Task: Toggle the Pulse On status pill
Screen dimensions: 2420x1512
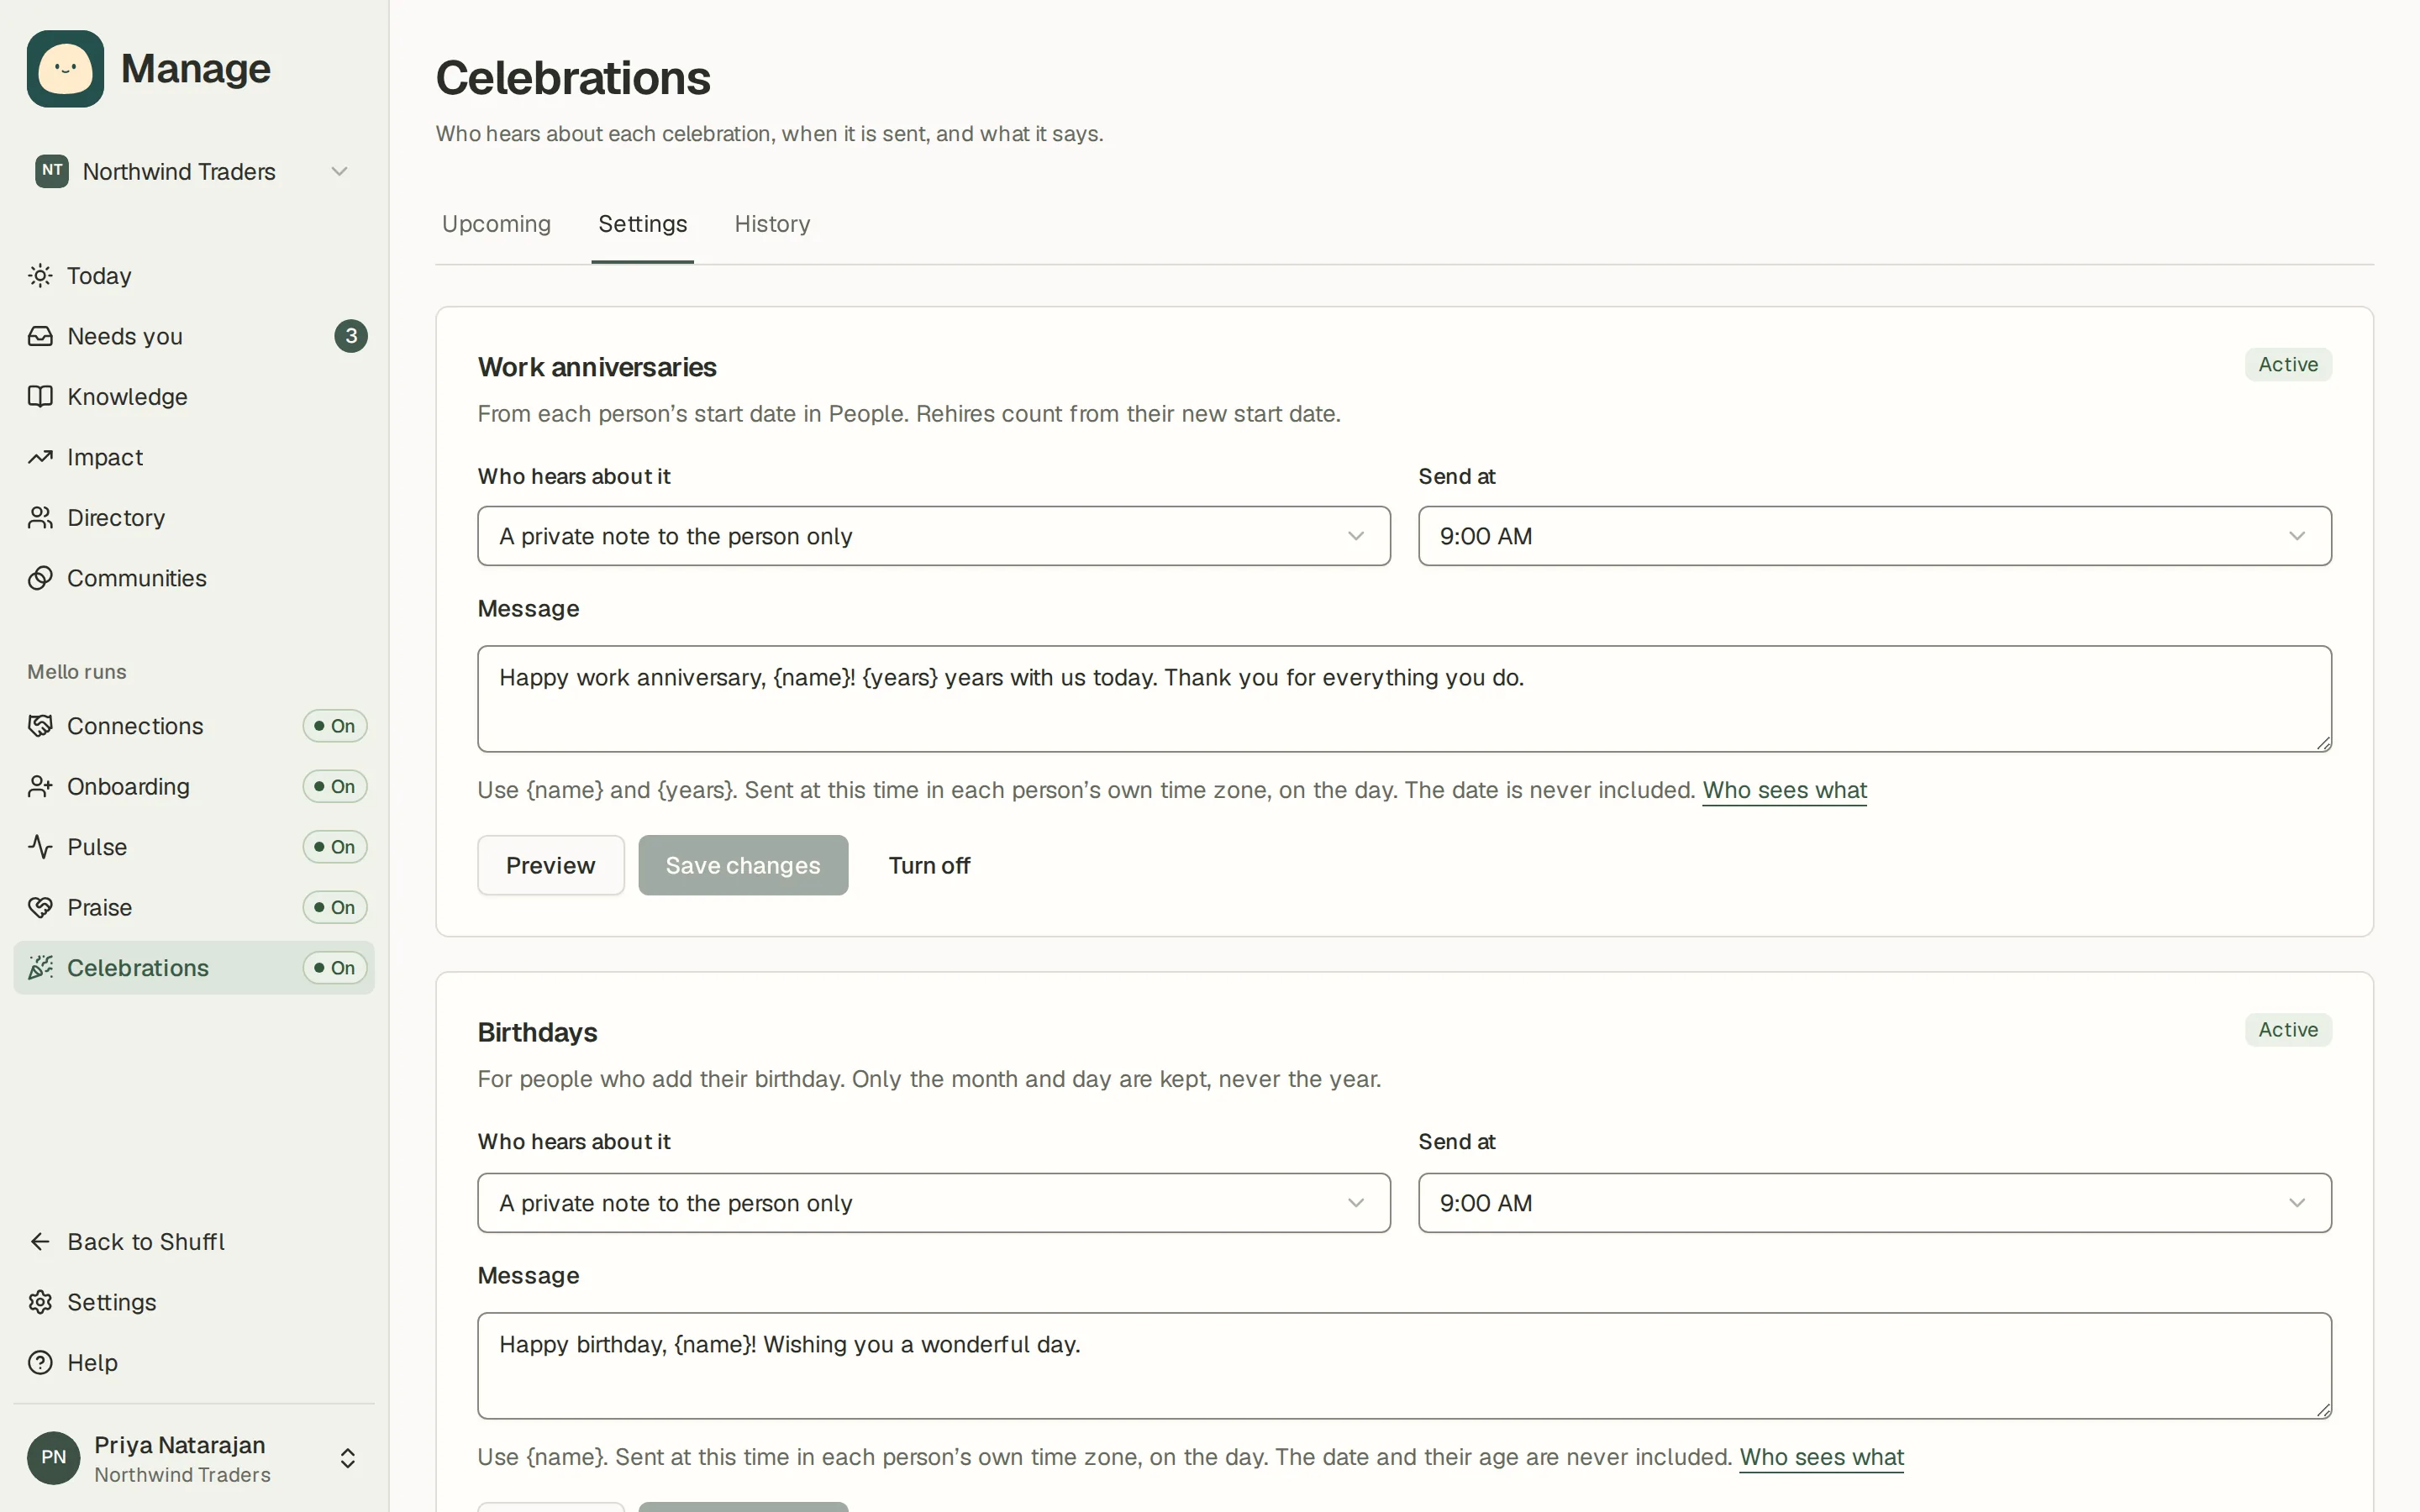Action: [335, 847]
